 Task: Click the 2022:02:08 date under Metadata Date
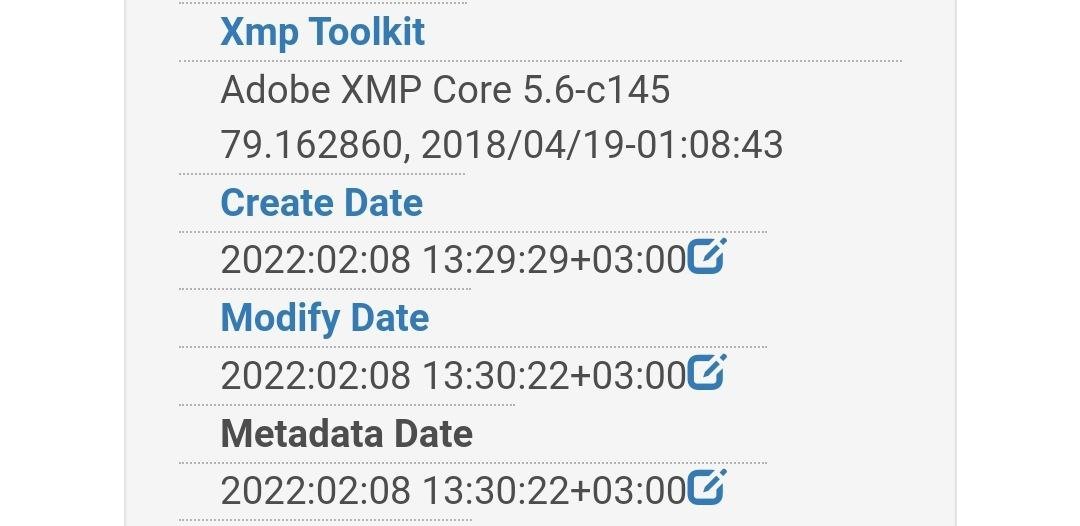[315, 491]
